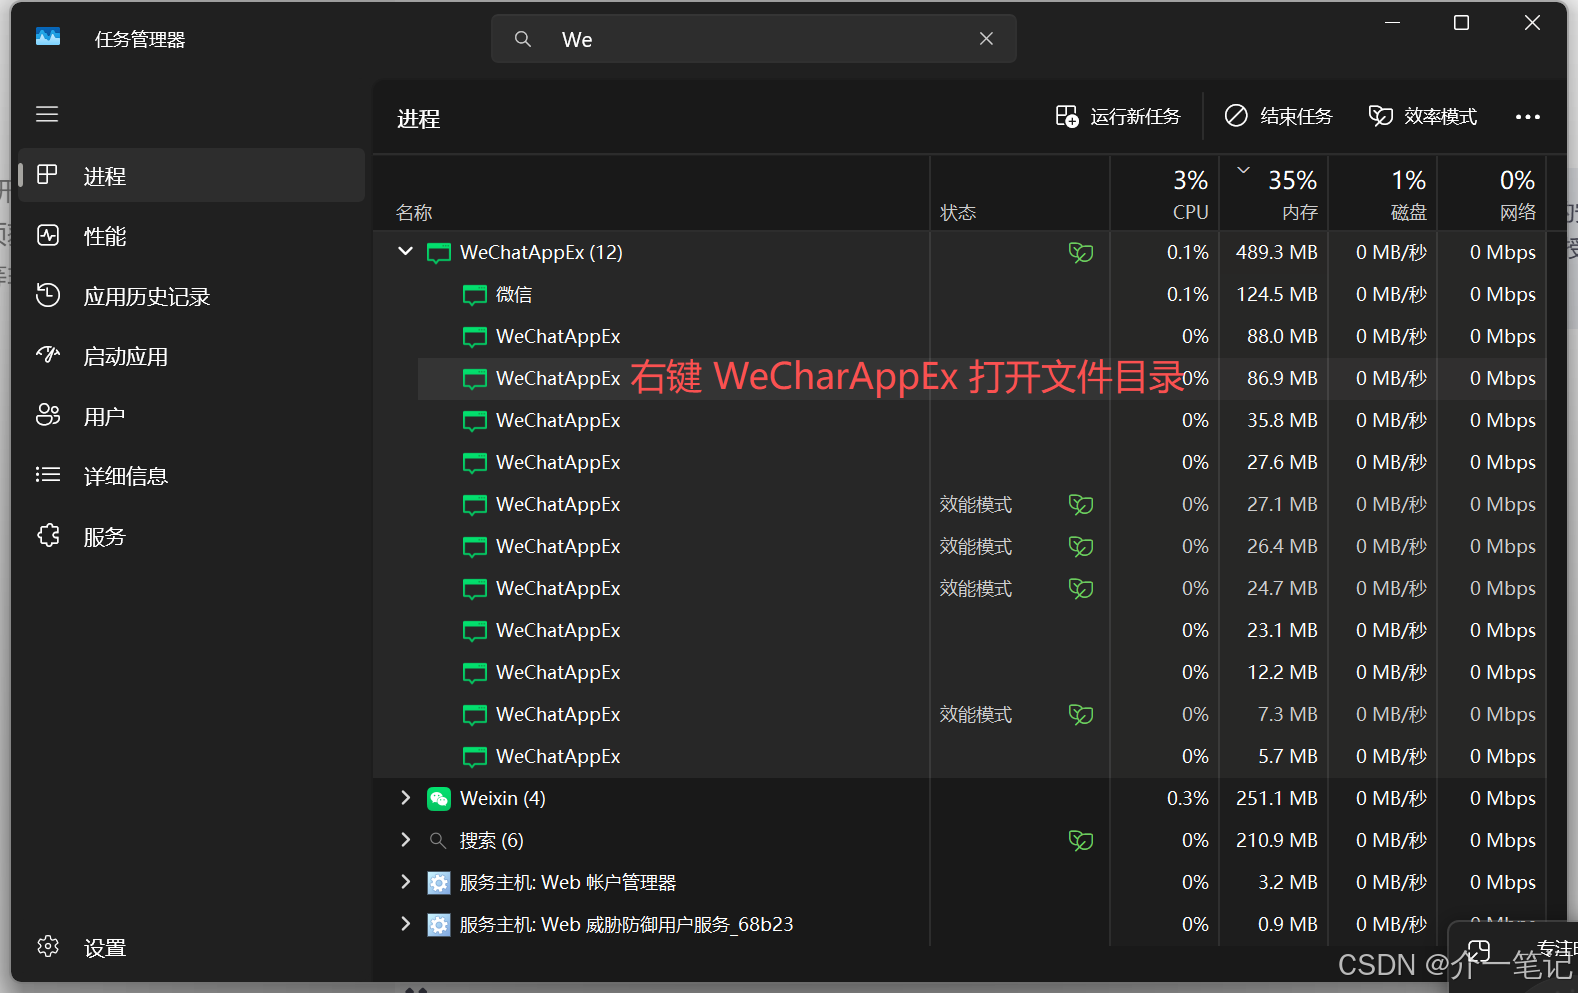The height and width of the screenshot is (993, 1578).
Task: Click the efficiency leaf icon on the 7.3 MB row
Action: 1081,714
